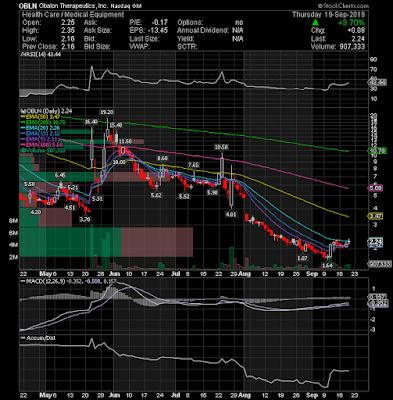Click the 19.20 peak price label

coord(107,112)
